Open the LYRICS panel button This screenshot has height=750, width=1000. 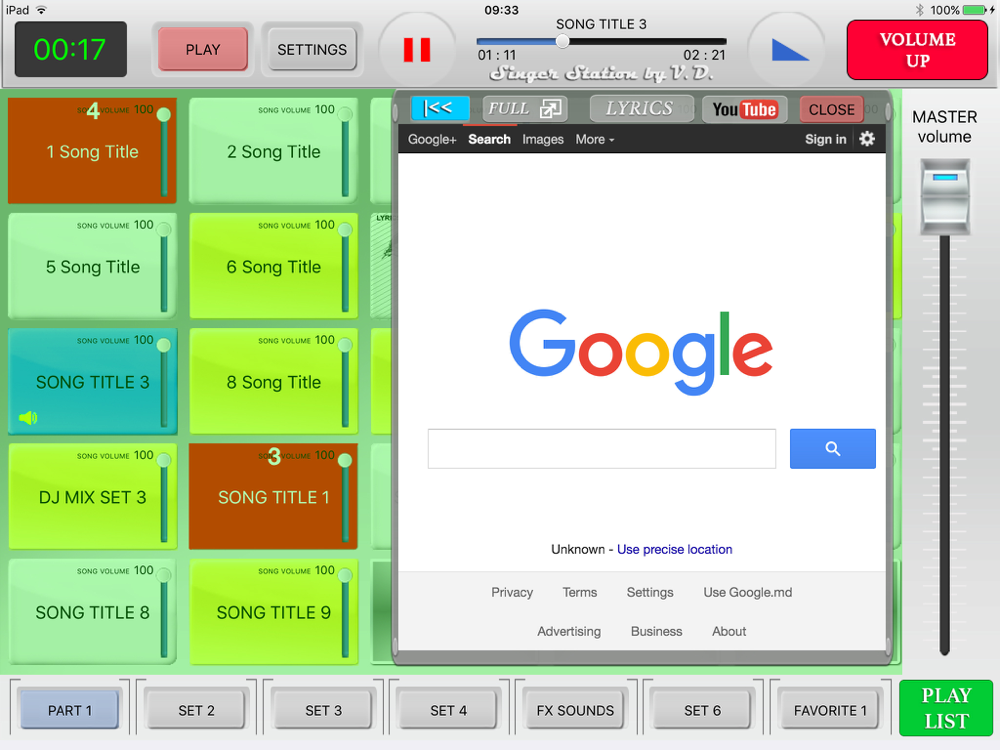(x=640, y=108)
